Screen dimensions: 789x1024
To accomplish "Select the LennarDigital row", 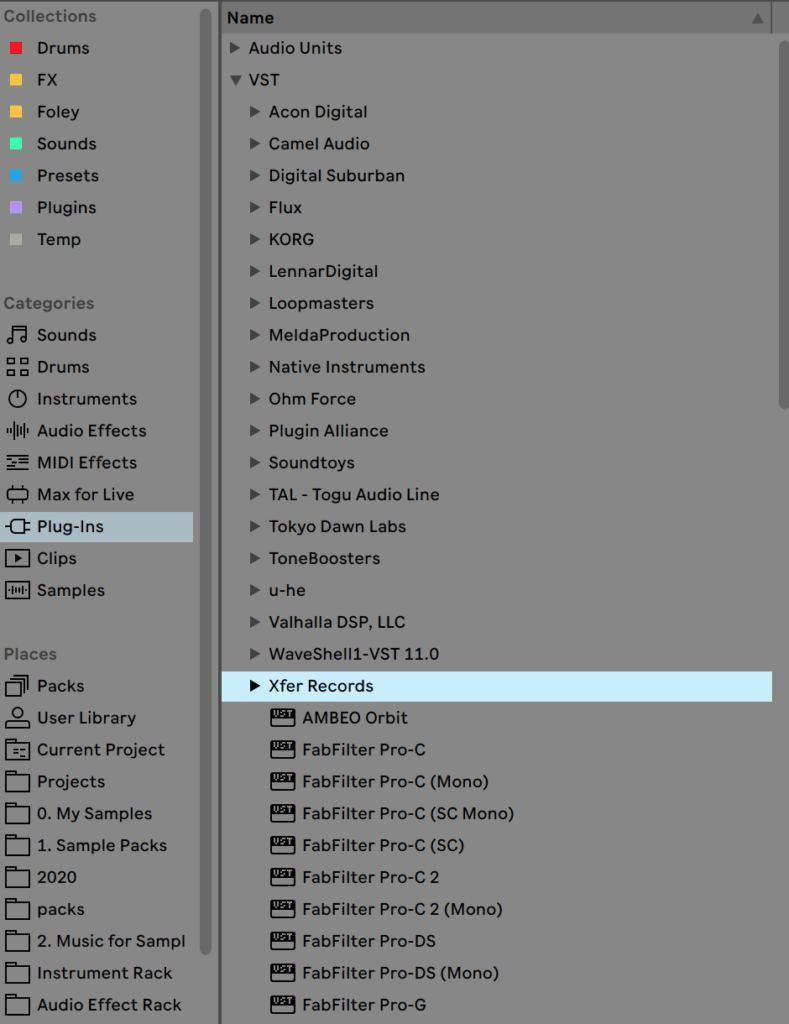I will point(496,272).
